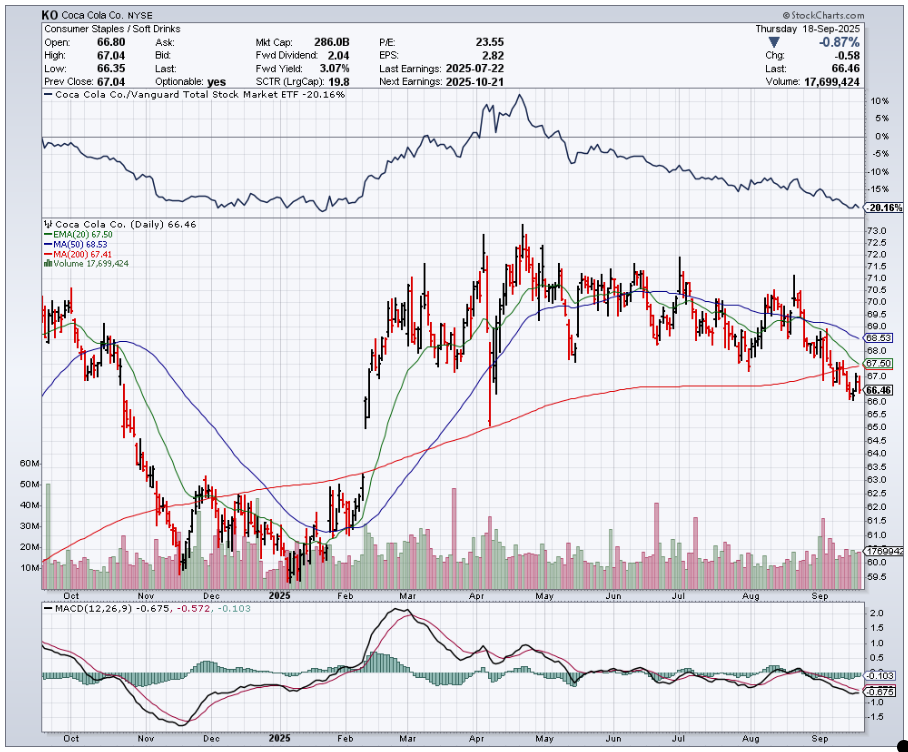Click the -0.103 histogram flag in the MACD panel
This screenshot has width=908, height=752.
click(x=880, y=676)
